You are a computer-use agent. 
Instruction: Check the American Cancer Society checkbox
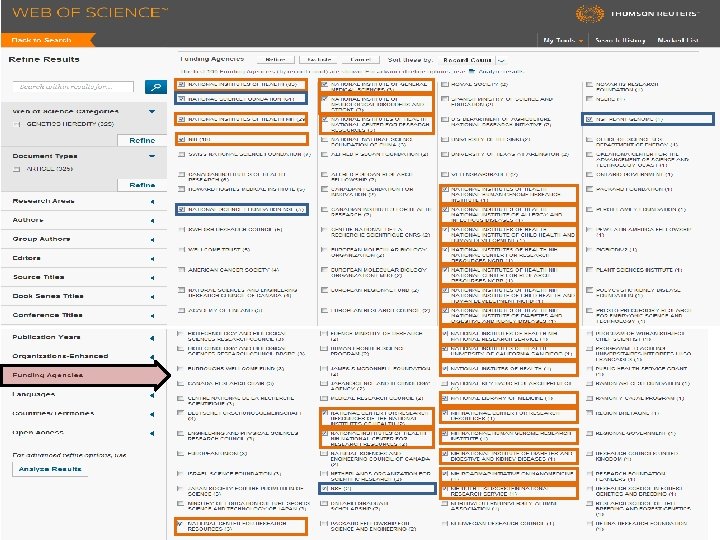coord(181,270)
